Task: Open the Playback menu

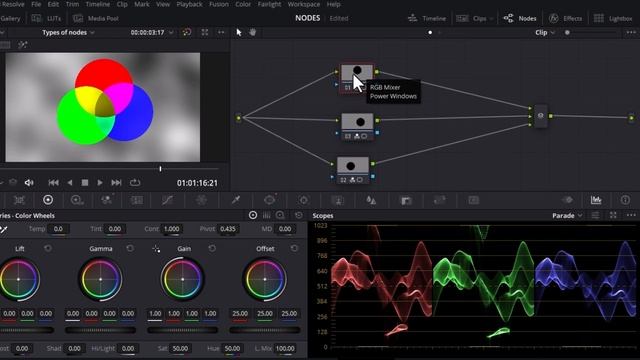Action: pos(189,4)
